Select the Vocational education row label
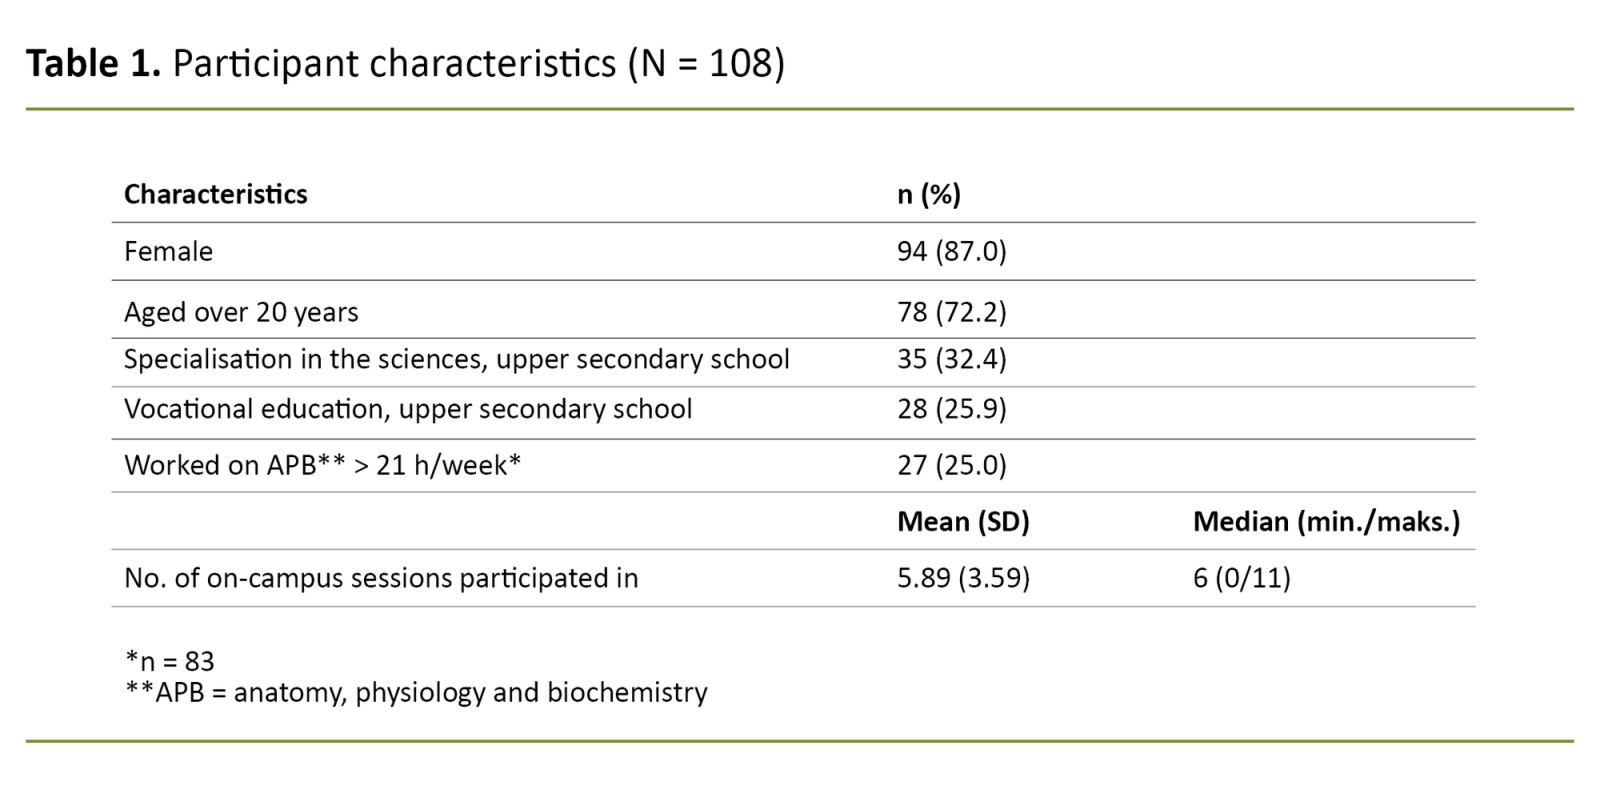This screenshot has width=1600, height=786. [x=407, y=409]
